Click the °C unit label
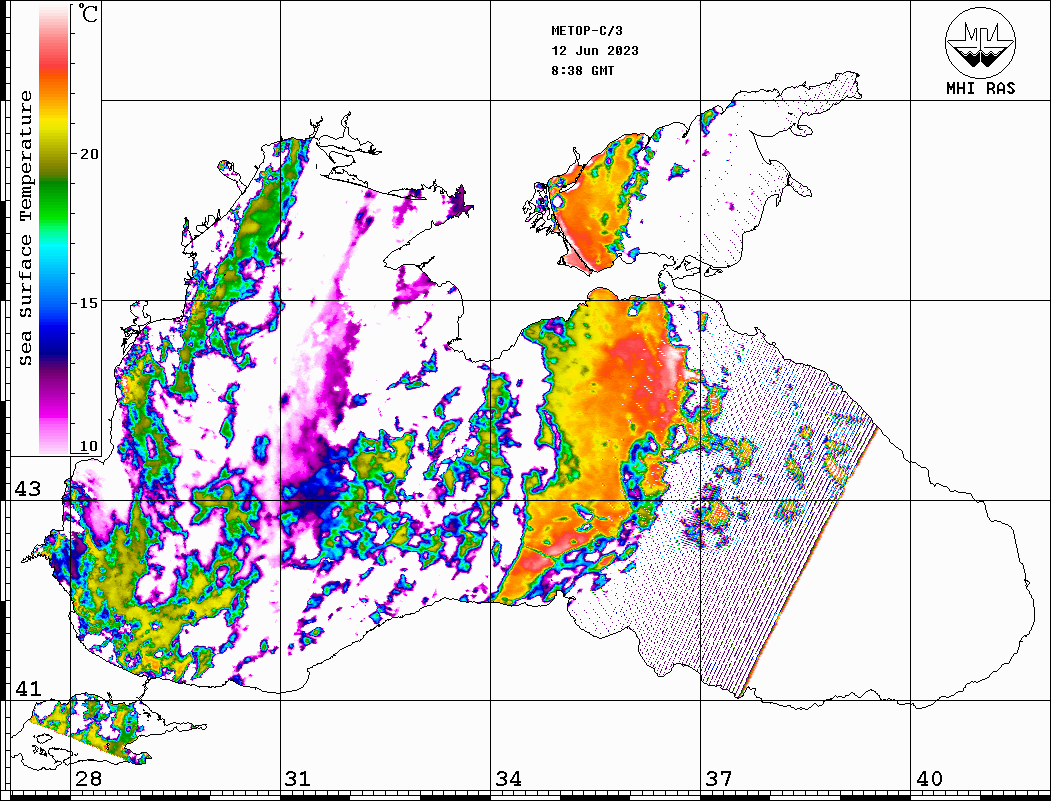The width and height of the screenshot is (1051, 801). [89, 15]
